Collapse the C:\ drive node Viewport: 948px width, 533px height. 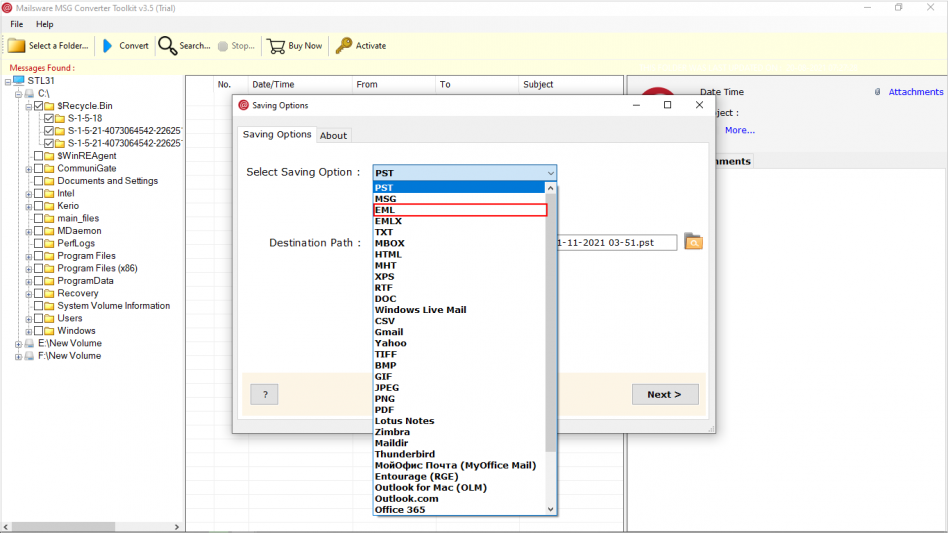(x=19, y=94)
